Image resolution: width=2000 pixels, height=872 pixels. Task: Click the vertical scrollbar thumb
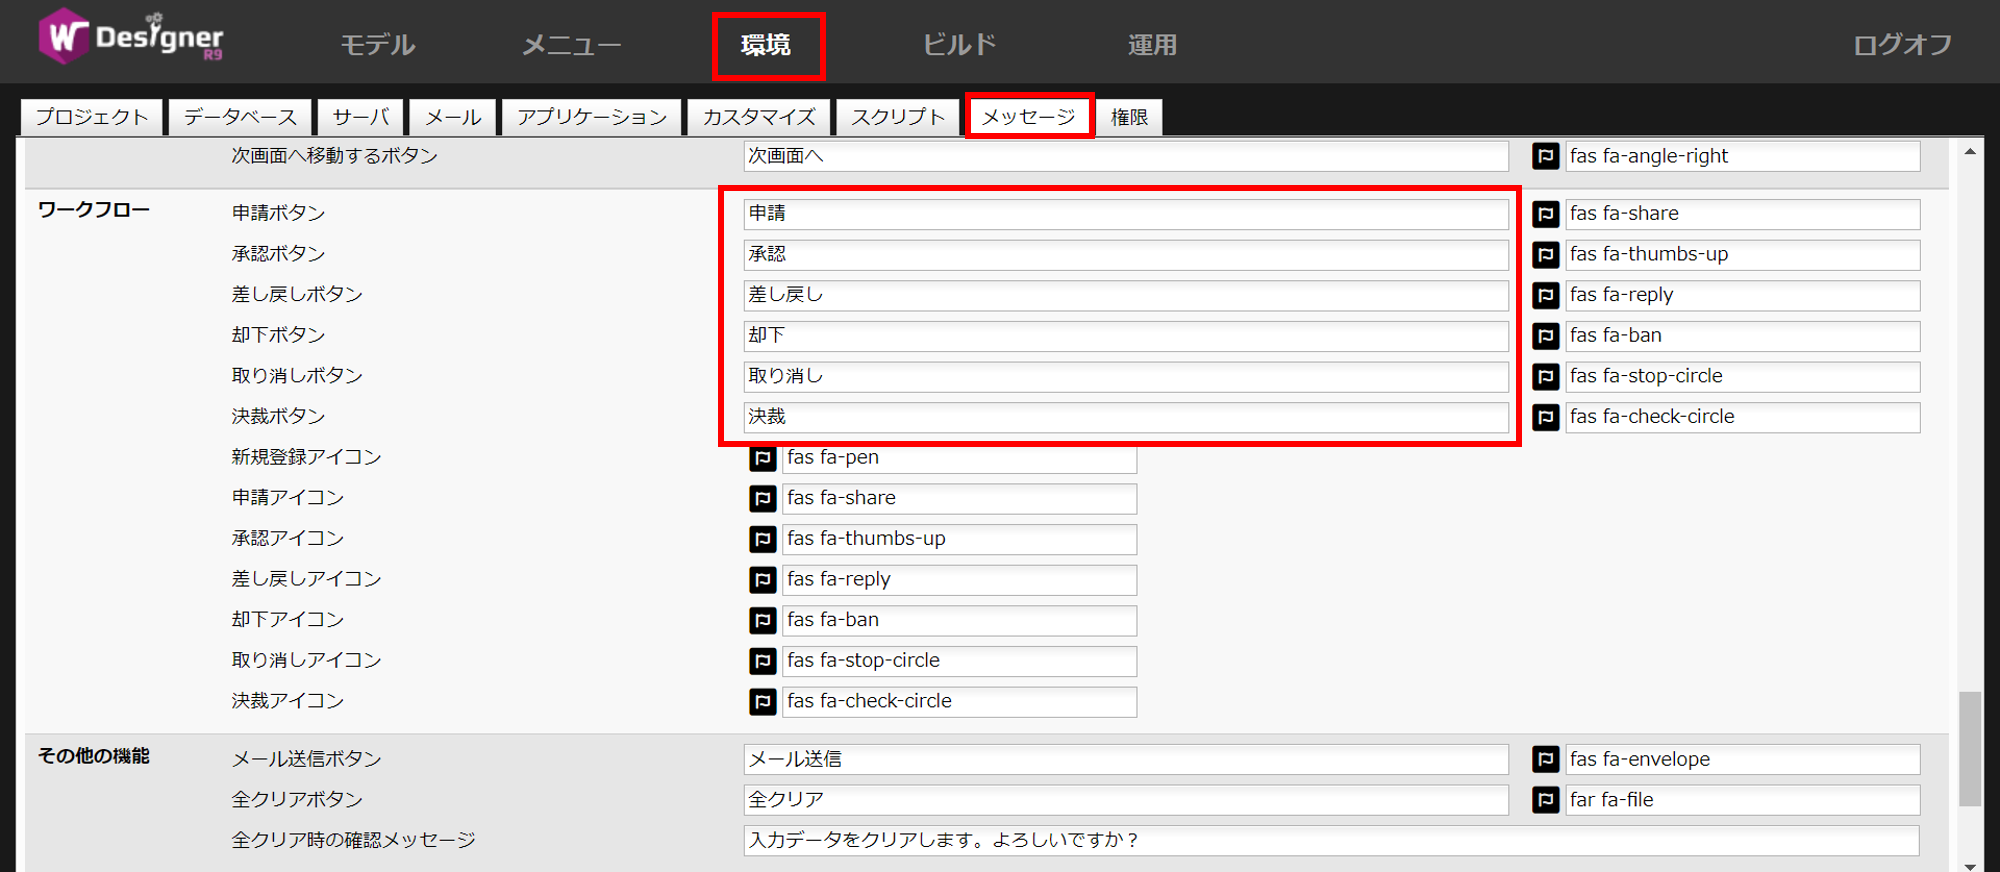(x=1970, y=748)
